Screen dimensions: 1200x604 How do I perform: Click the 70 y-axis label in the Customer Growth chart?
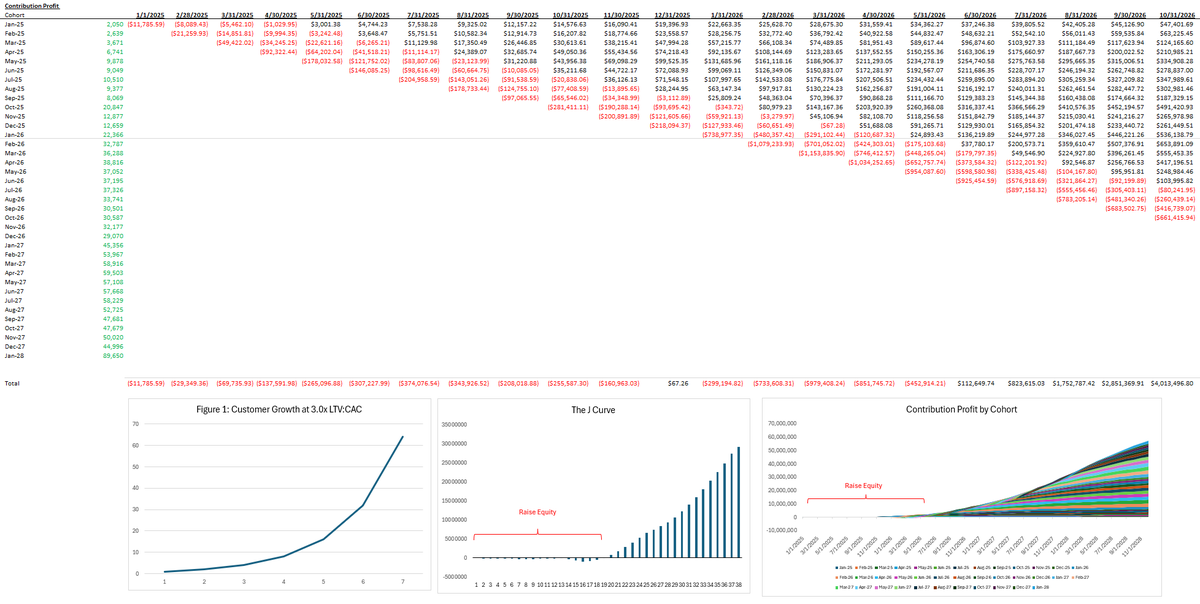tap(135, 424)
